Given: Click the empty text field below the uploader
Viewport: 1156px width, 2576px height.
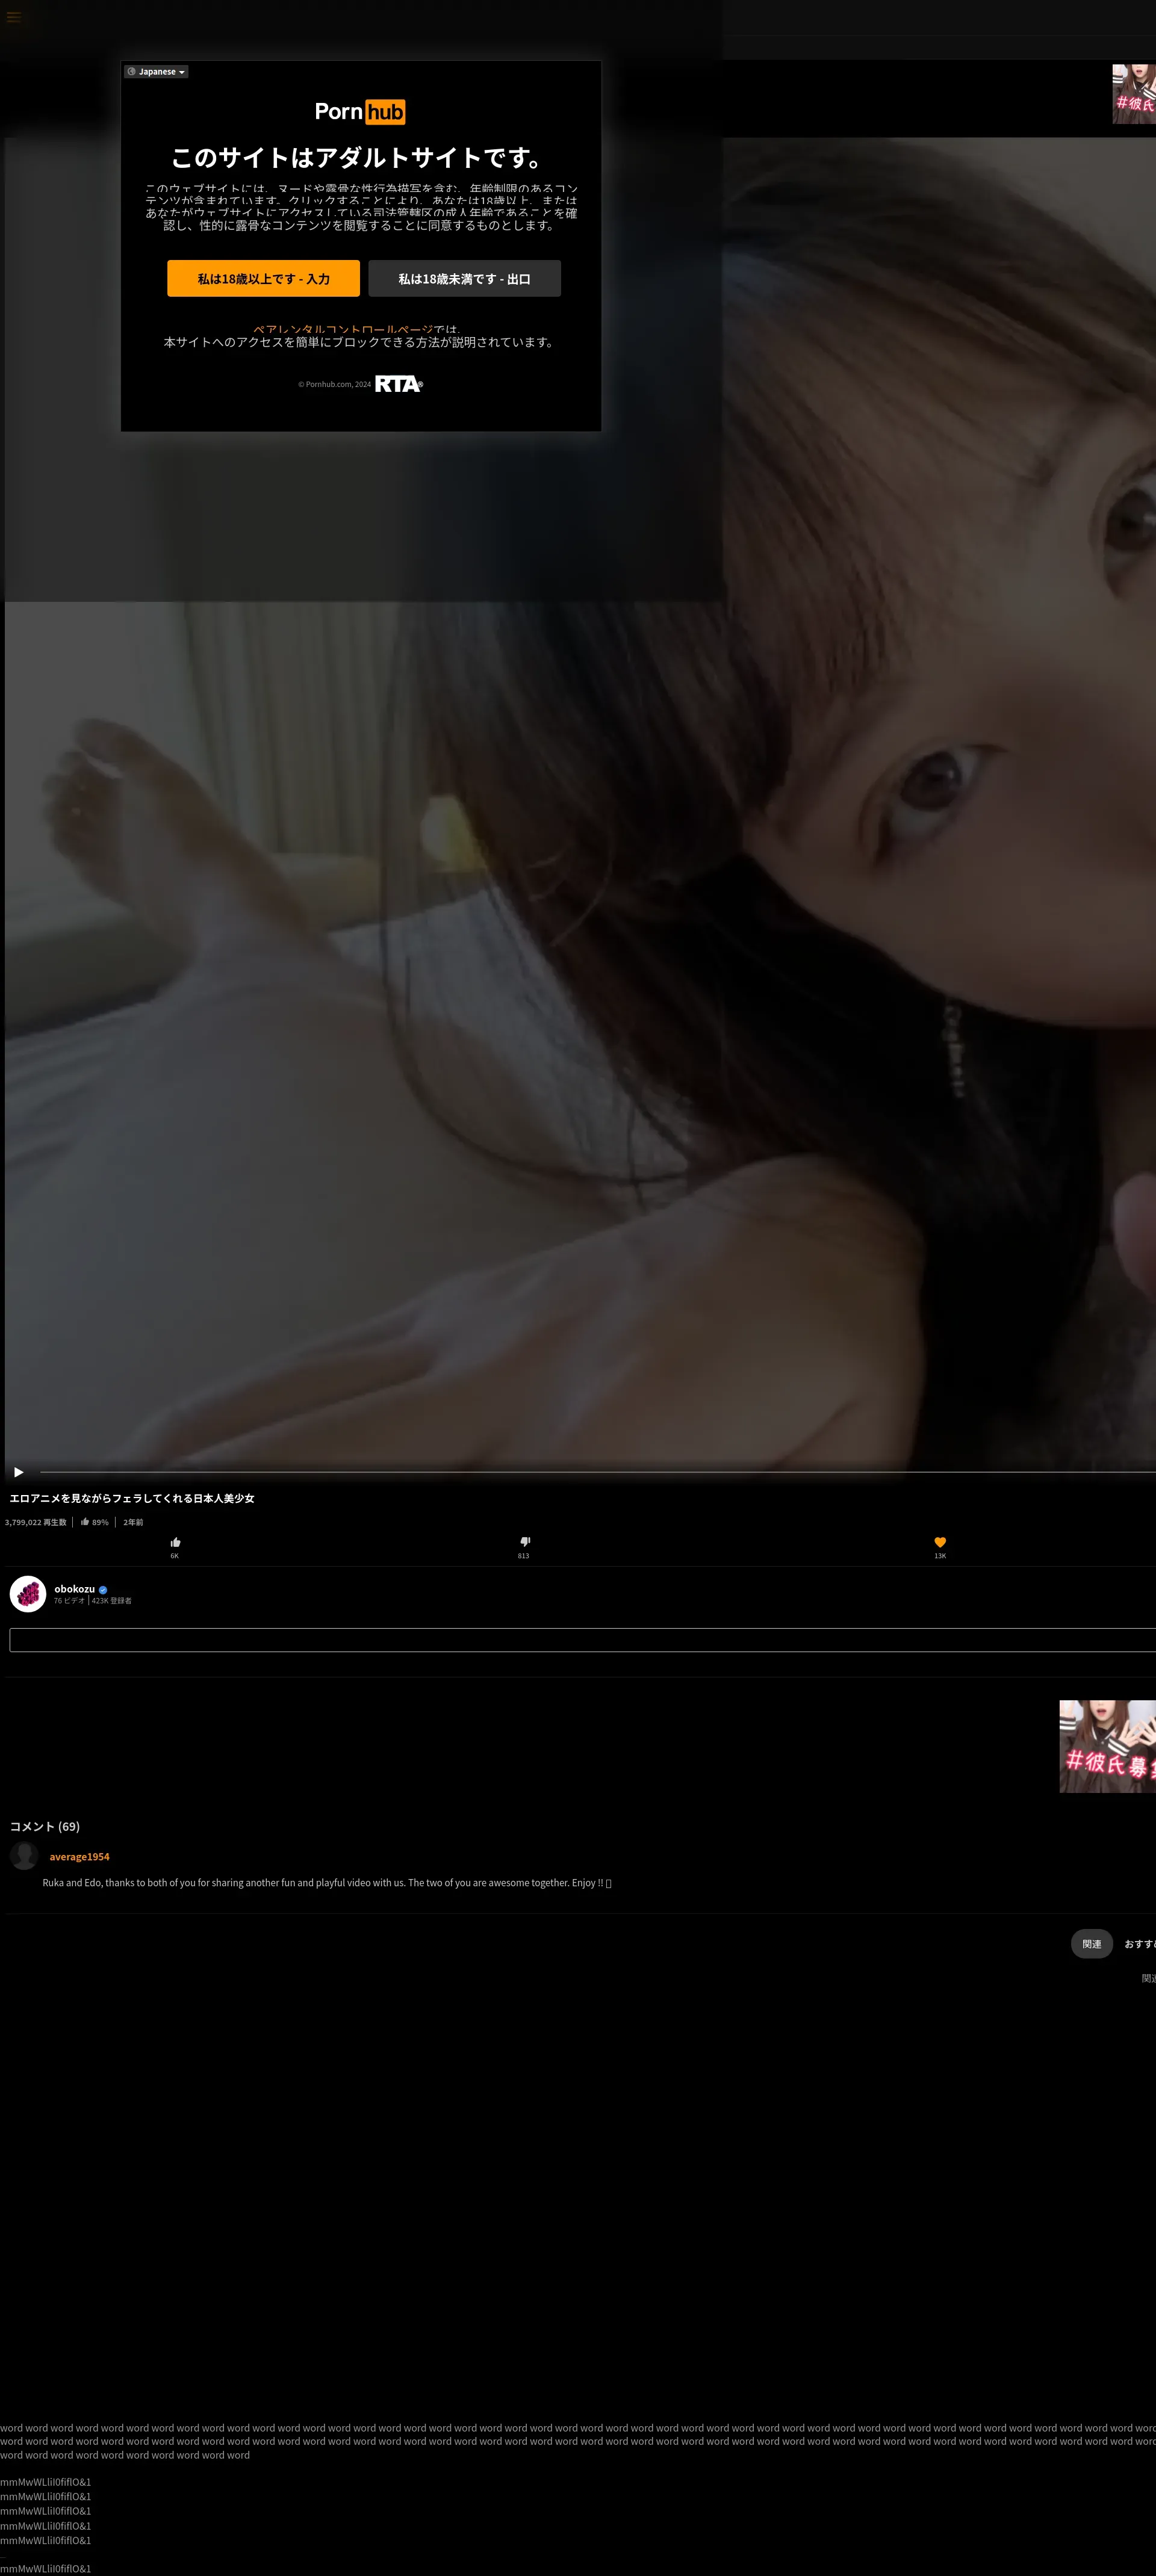Looking at the screenshot, I should click(580, 1640).
